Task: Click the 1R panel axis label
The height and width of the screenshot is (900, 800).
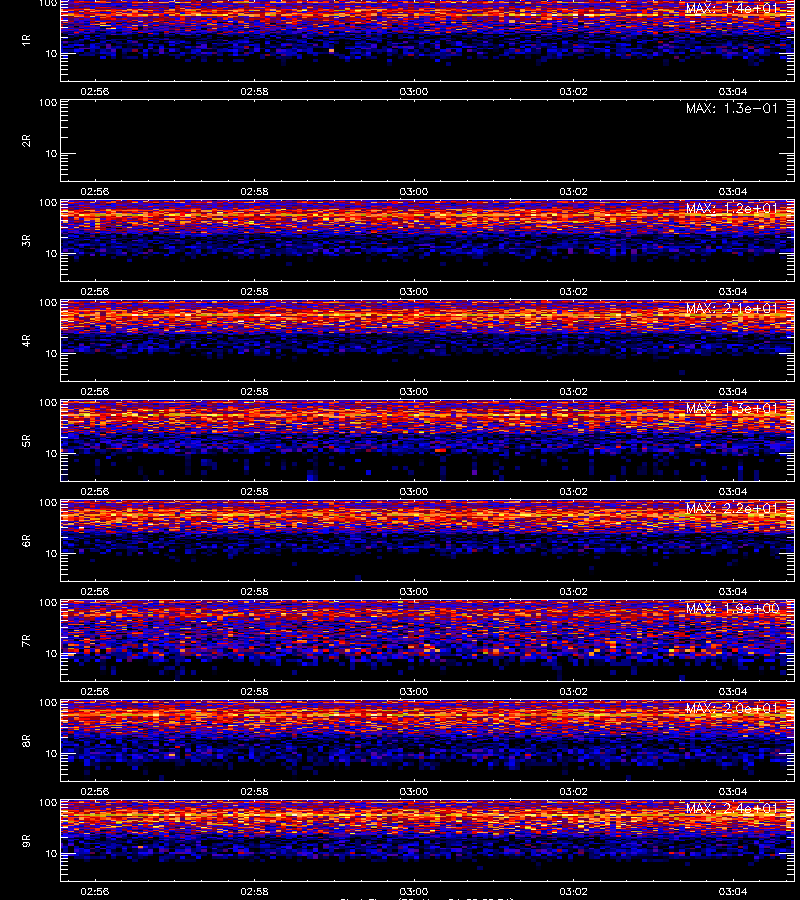Action: pos(26,40)
